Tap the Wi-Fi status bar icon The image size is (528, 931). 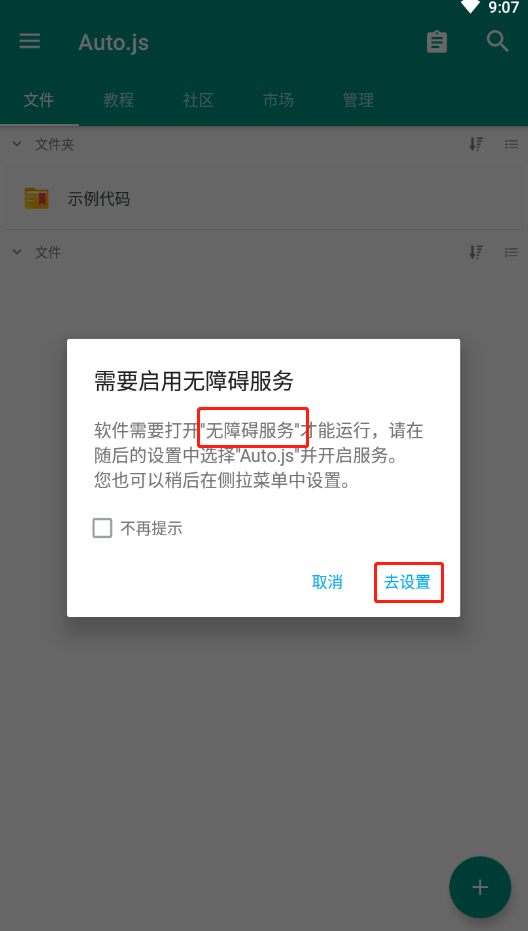[470, 7]
